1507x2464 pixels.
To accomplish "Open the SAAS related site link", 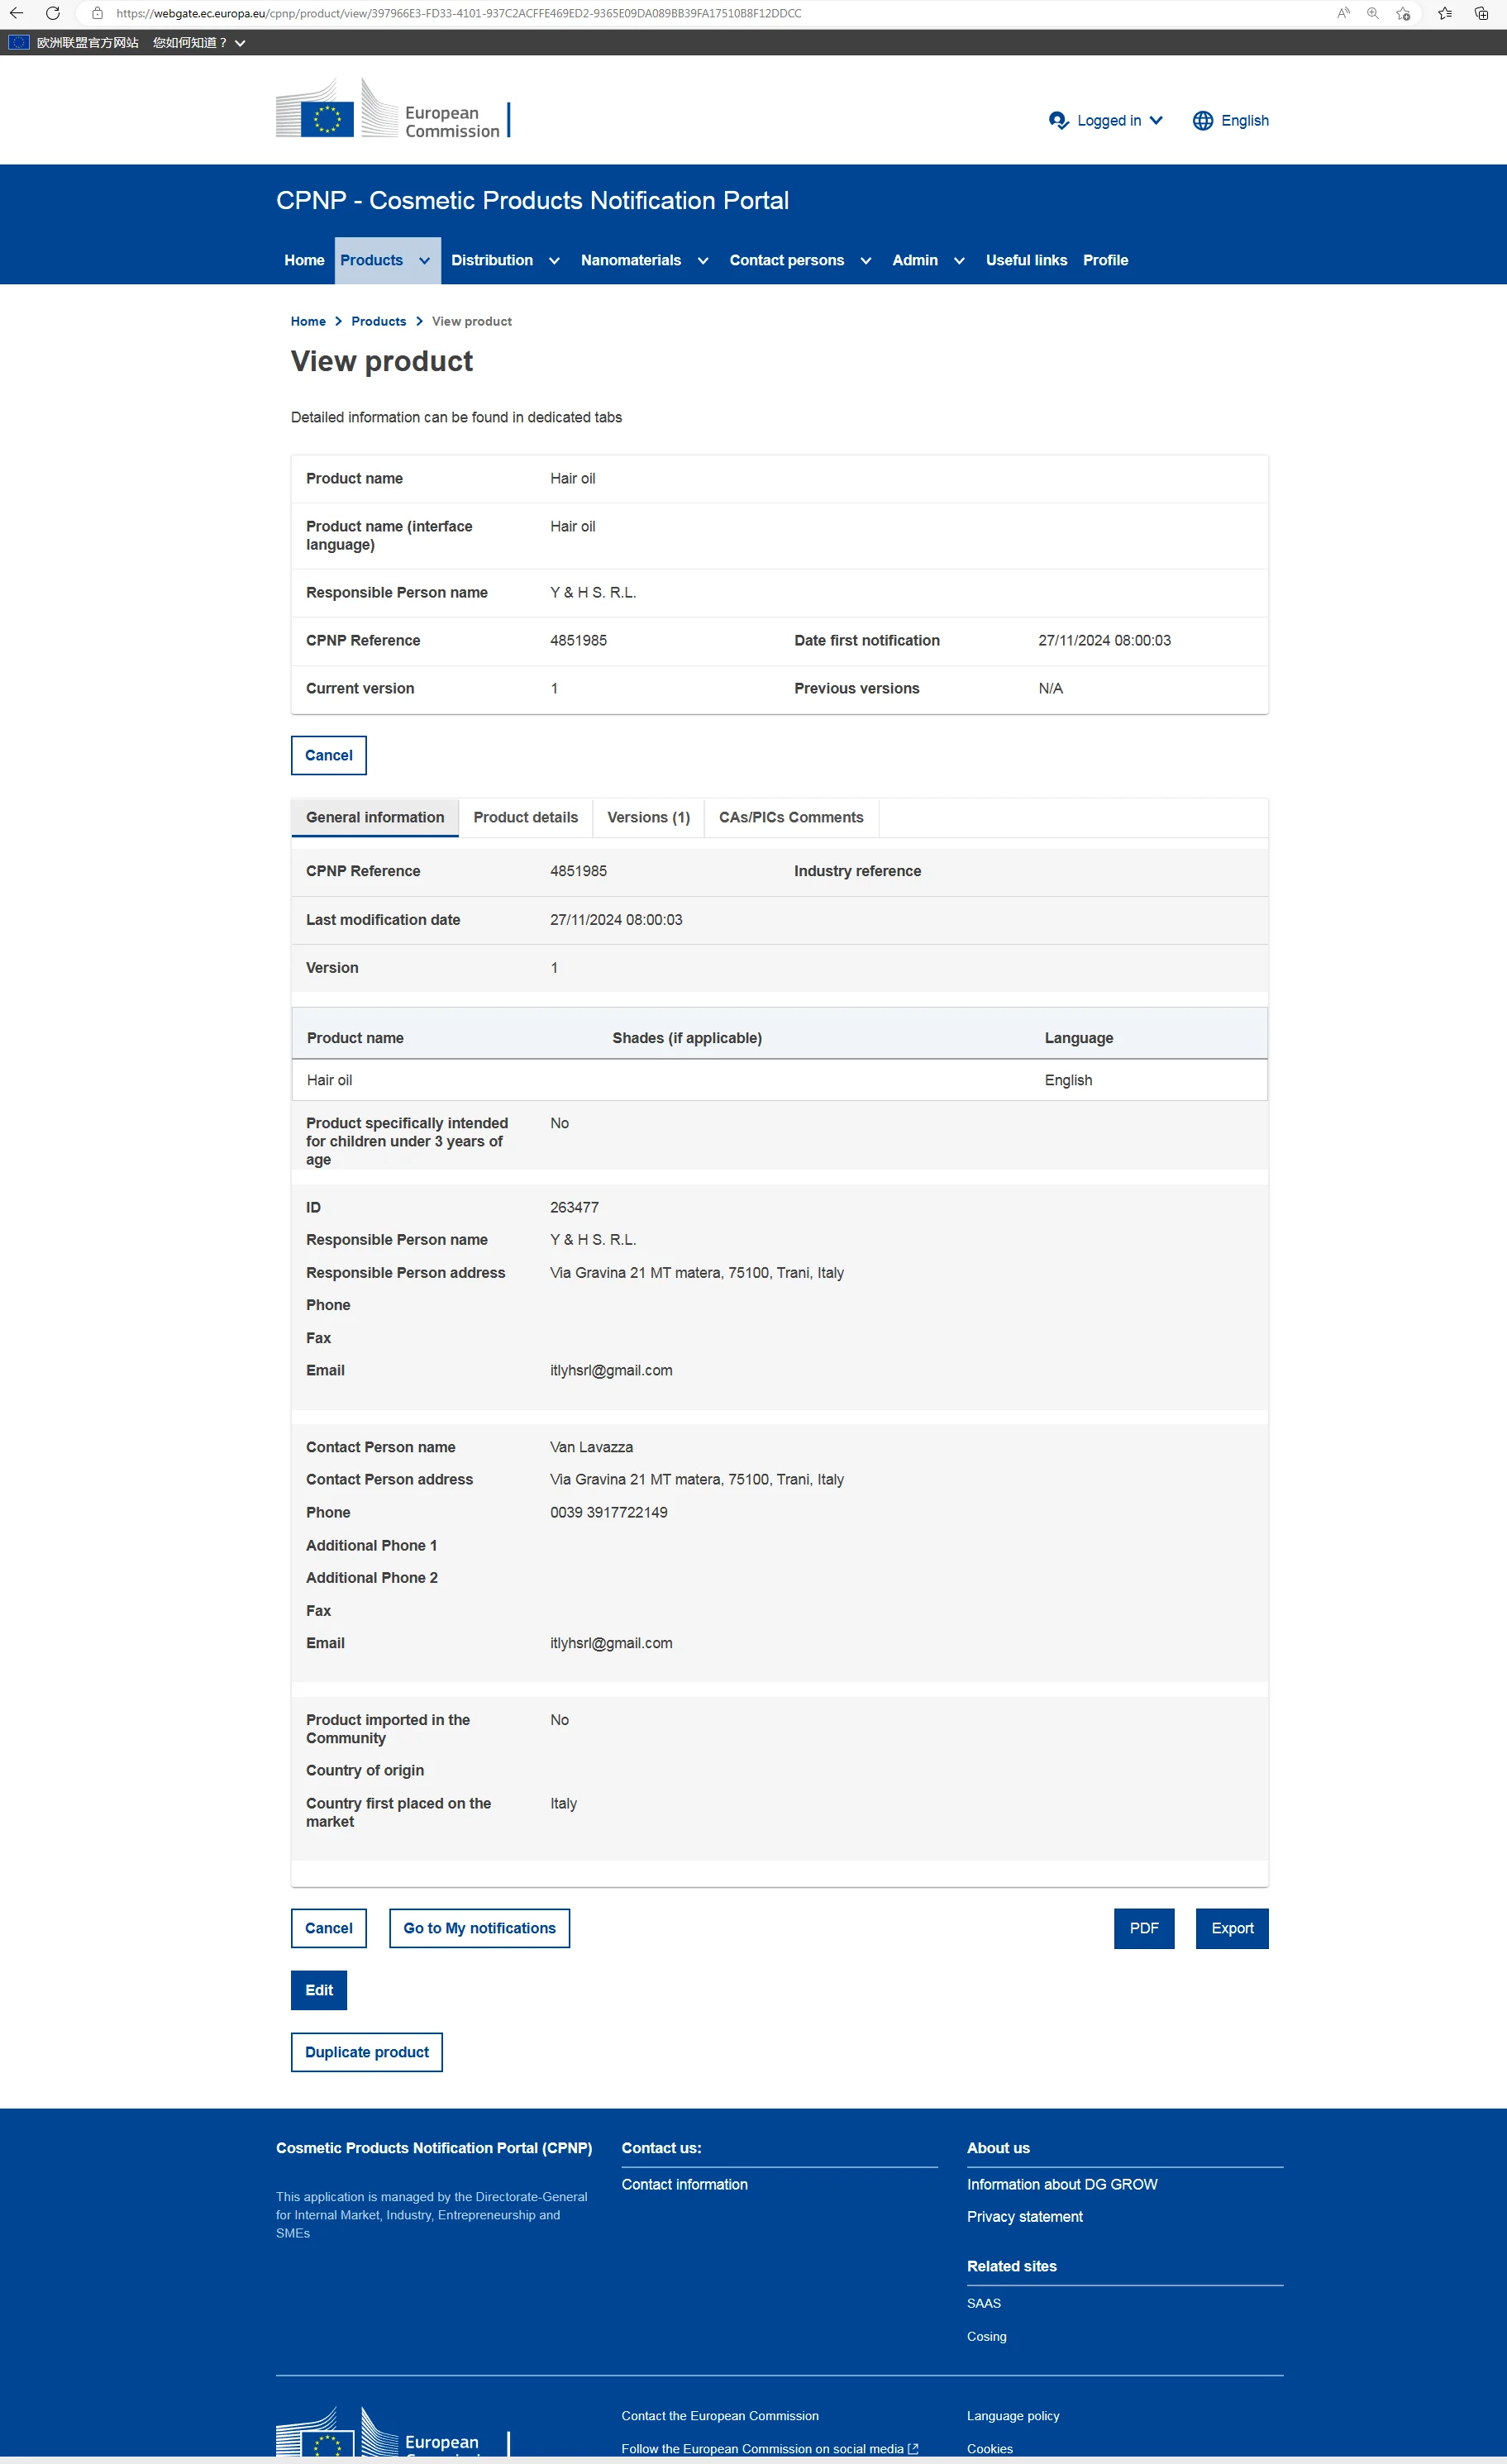I will (984, 2303).
